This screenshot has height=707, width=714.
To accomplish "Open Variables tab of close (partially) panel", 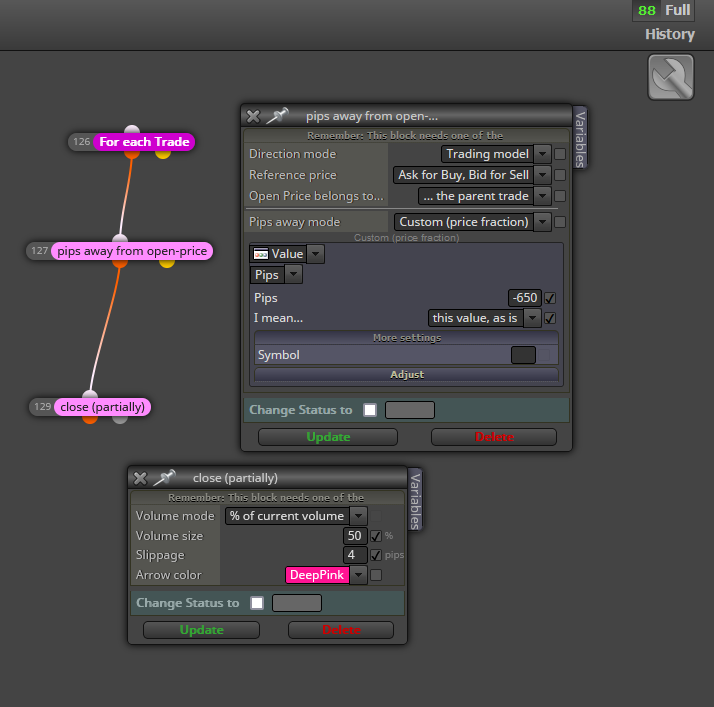I will tap(415, 501).
